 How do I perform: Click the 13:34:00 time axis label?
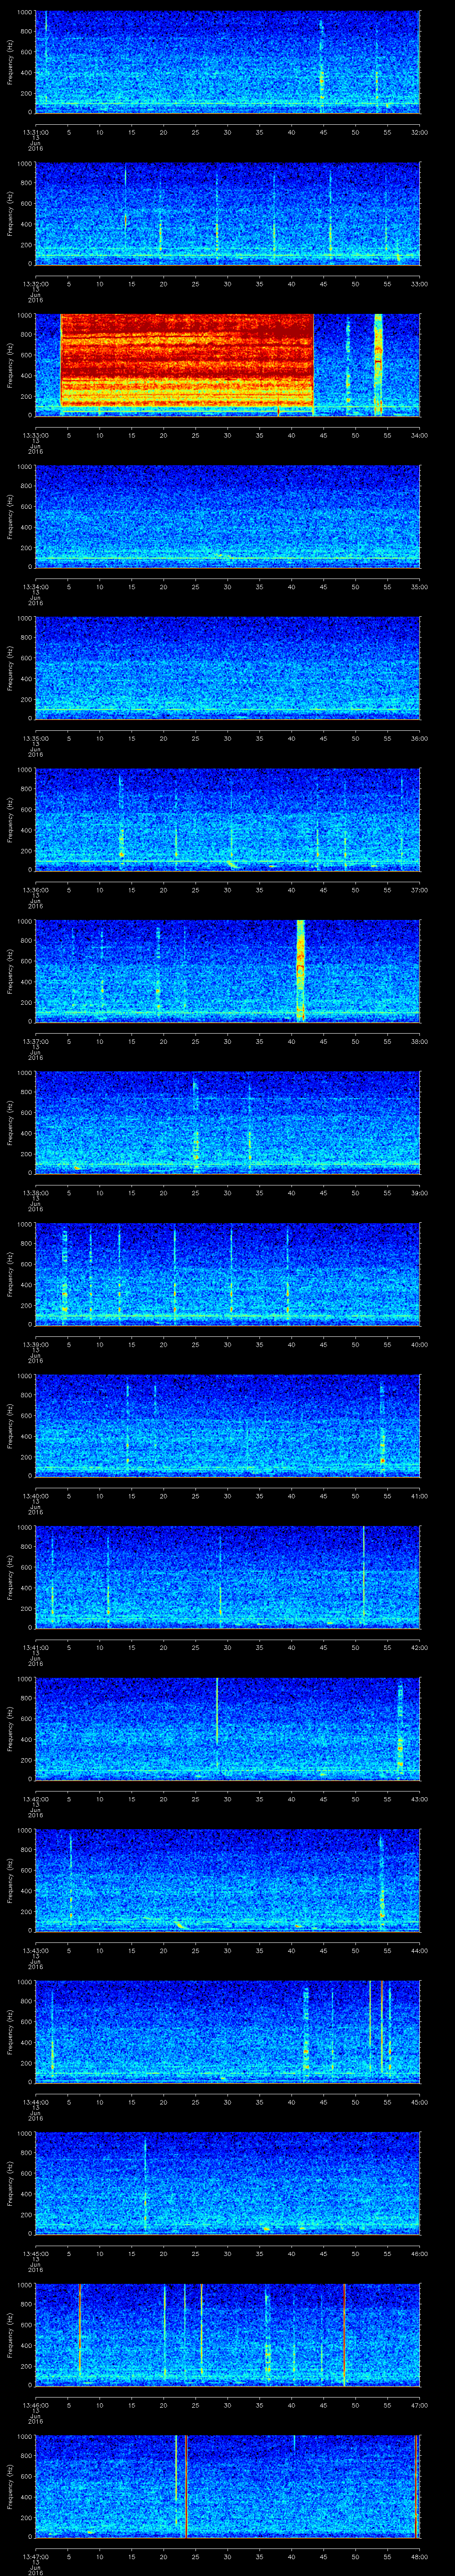35,587
